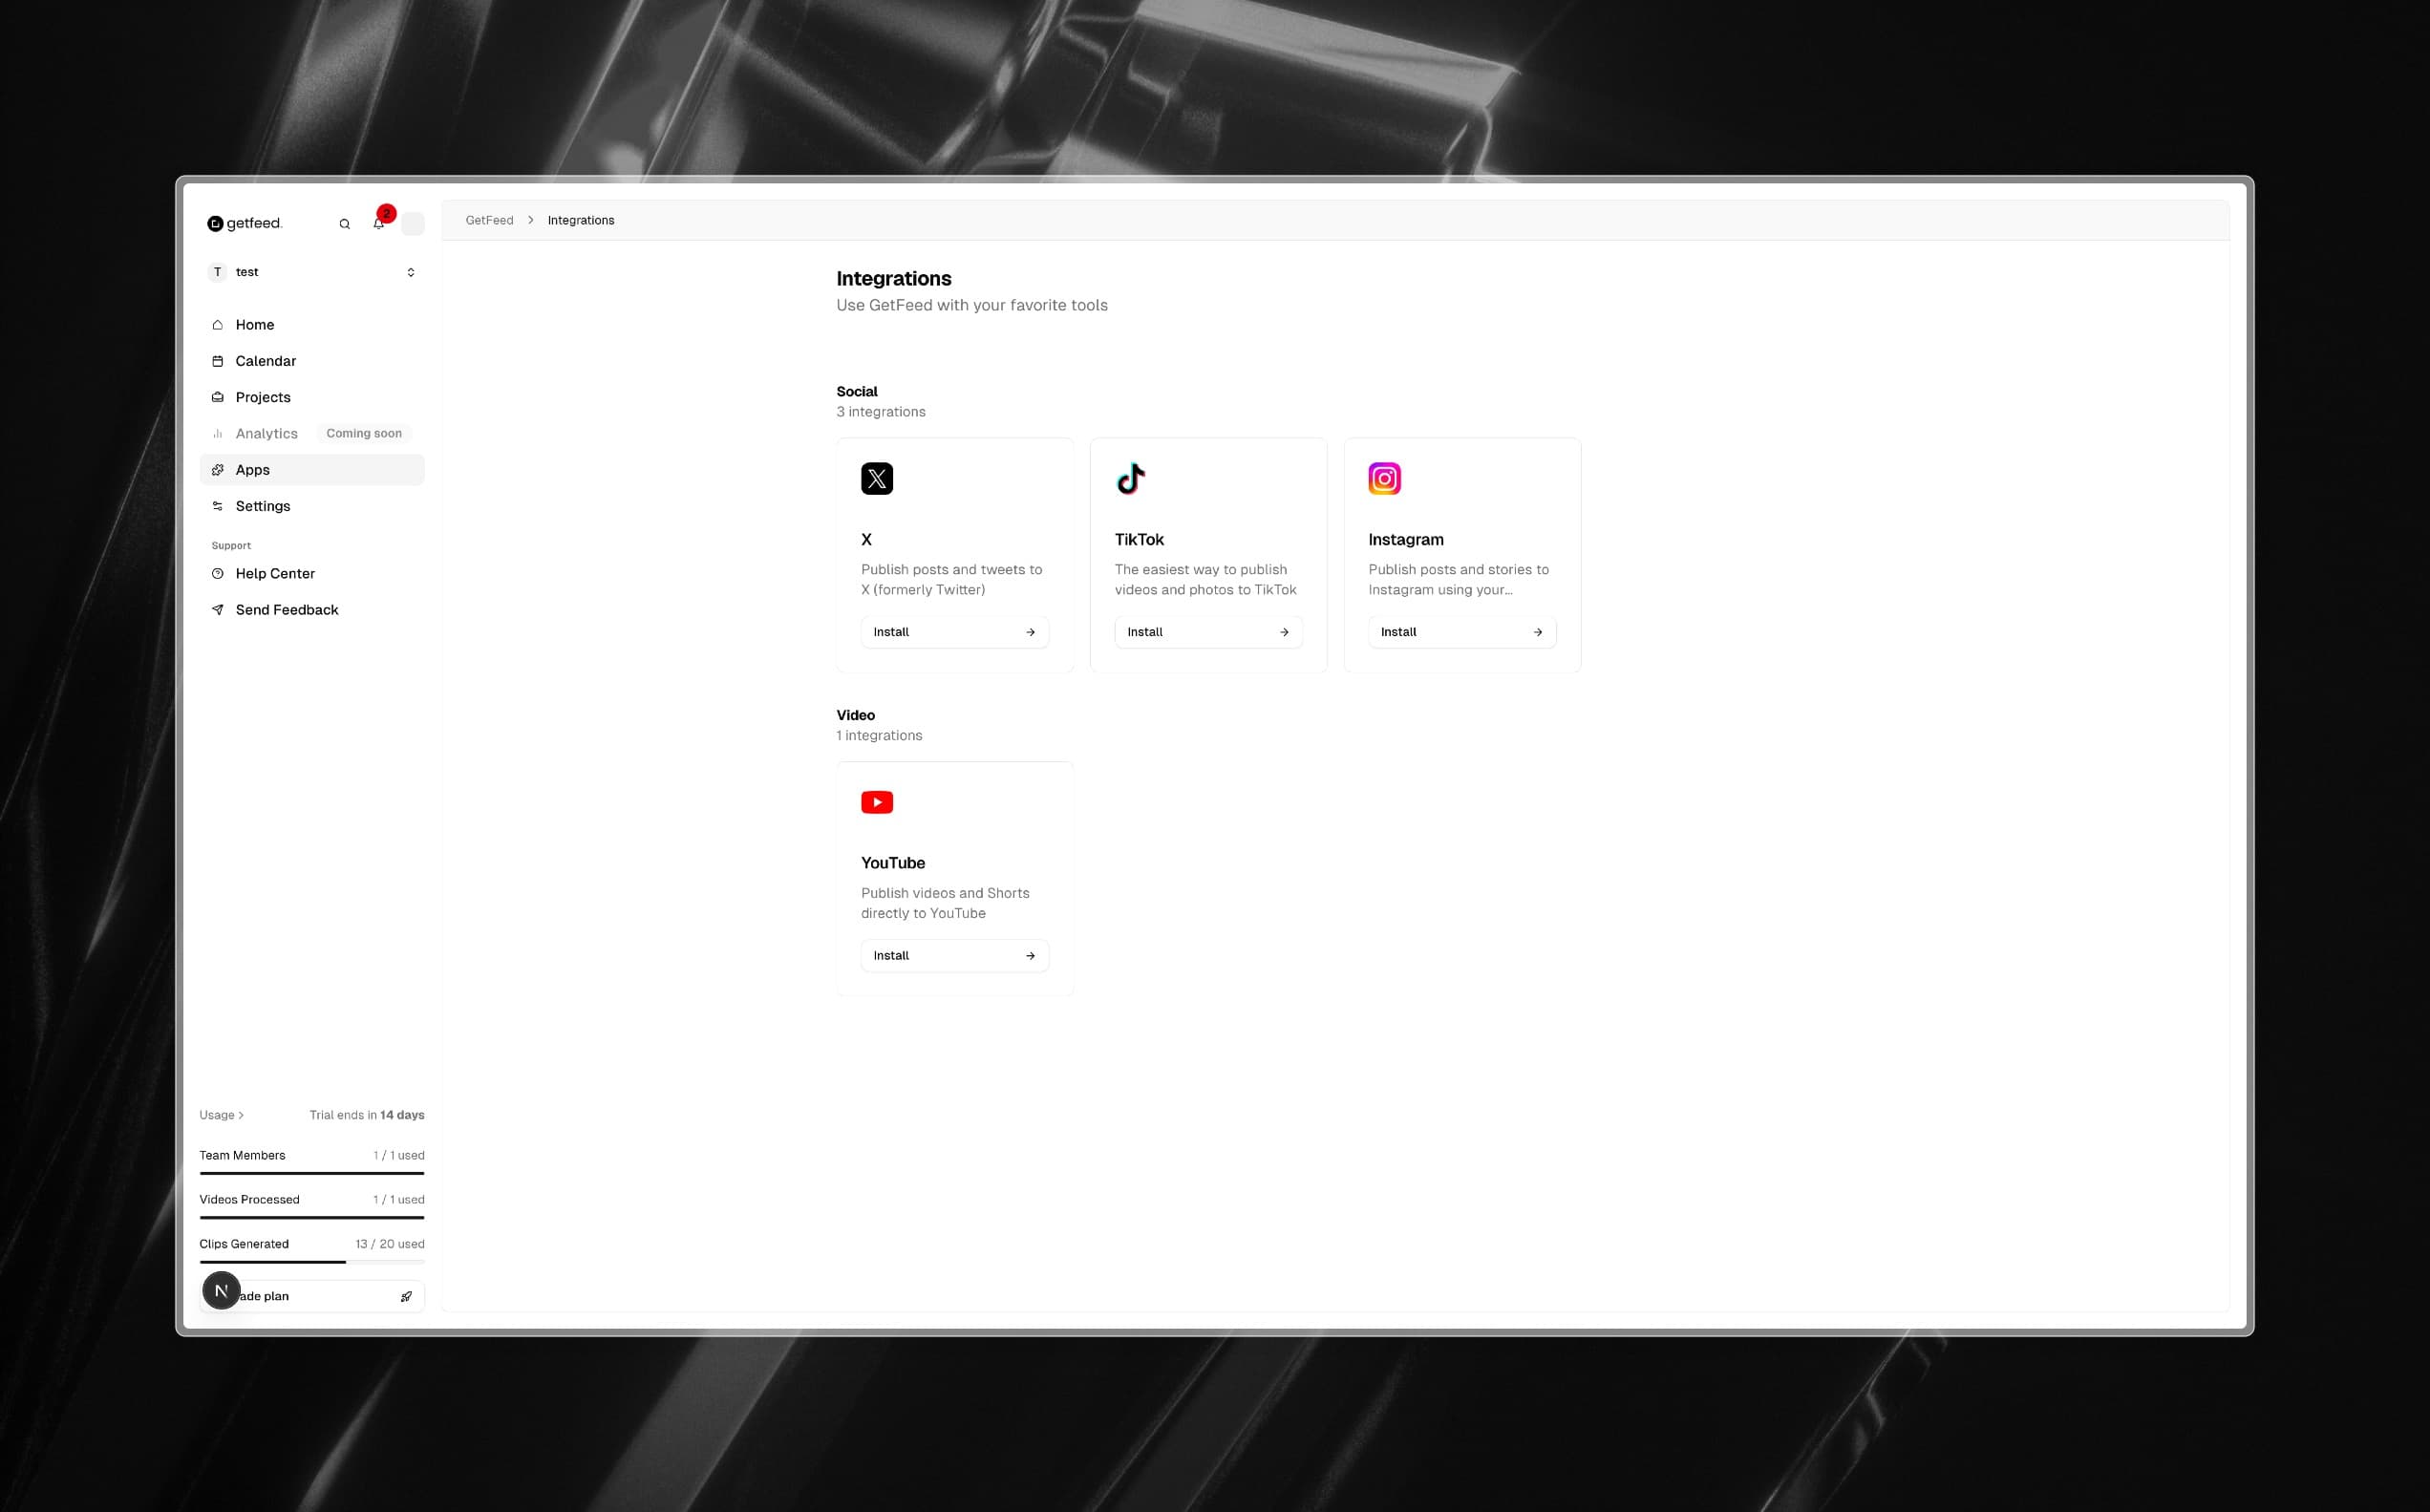
Task: Select the Home icon in the sidebar
Action: [218, 324]
